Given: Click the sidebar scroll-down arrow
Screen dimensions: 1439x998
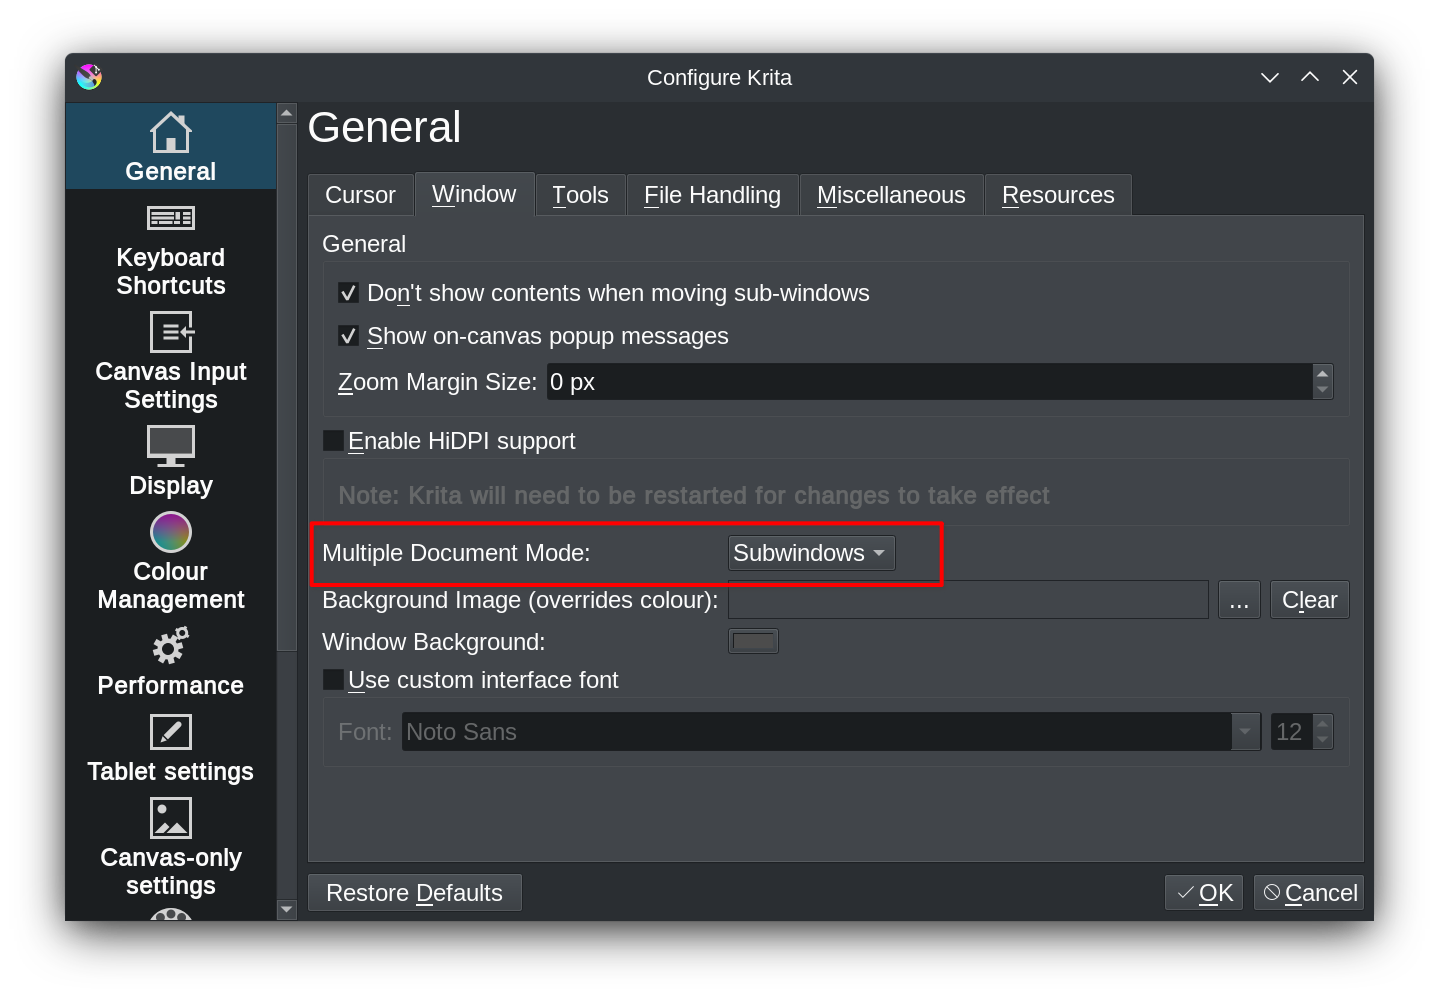Looking at the screenshot, I should (x=287, y=909).
